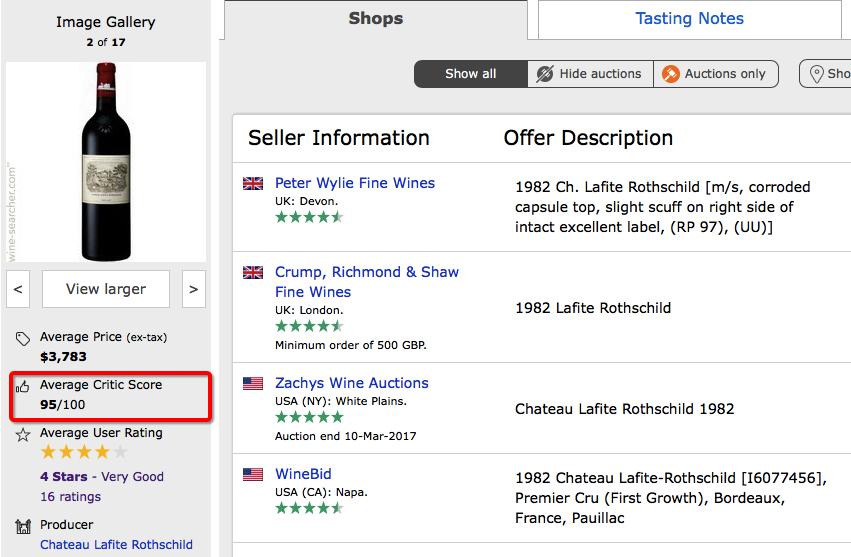Switch to the Tasting Notes tab
Image resolution: width=851 pixels, height=557 pixels.
coord(689,19)
